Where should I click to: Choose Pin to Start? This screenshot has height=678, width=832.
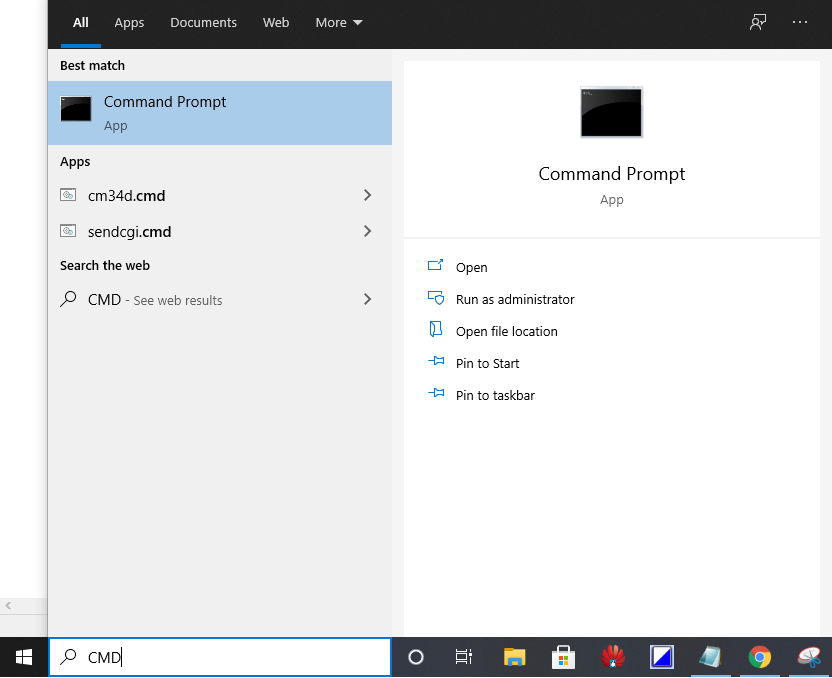487,363
